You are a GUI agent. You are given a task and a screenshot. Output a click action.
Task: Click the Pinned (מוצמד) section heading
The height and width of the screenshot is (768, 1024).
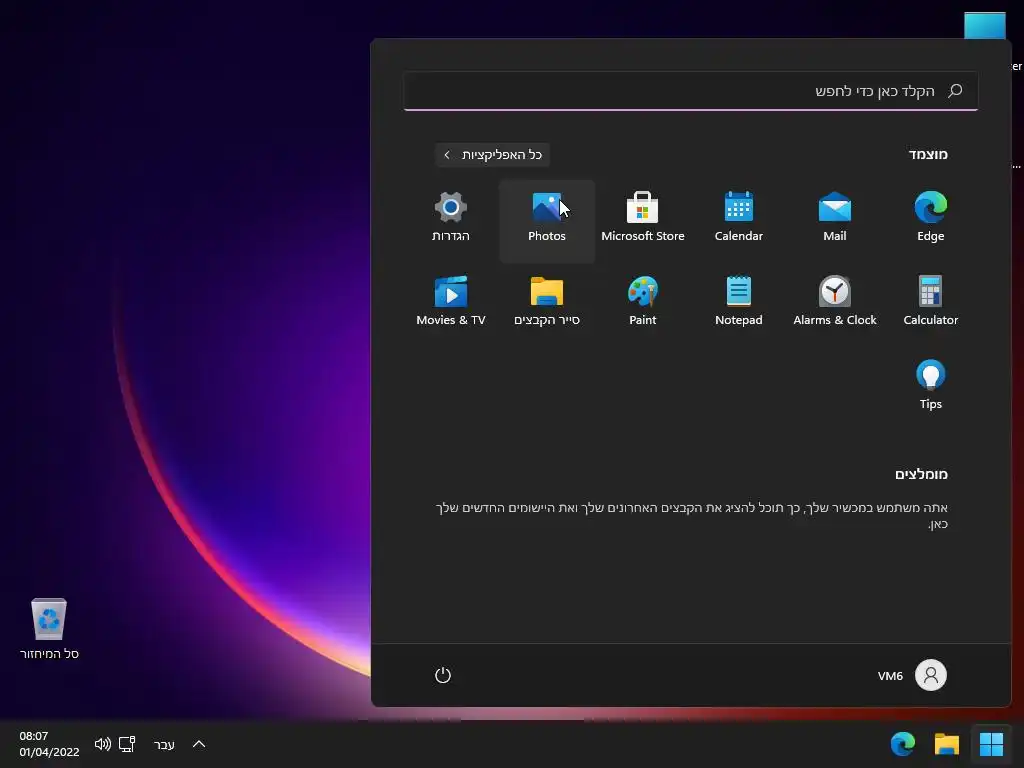point(928,155)
